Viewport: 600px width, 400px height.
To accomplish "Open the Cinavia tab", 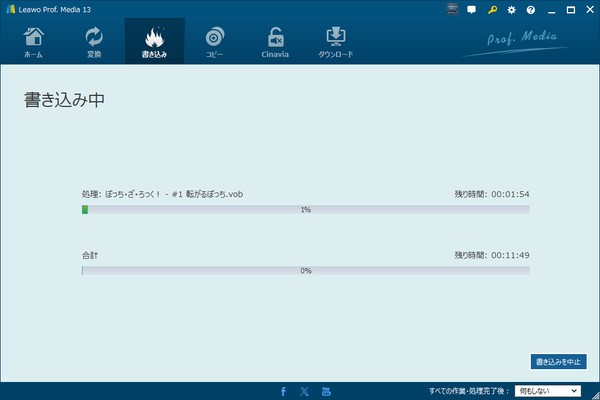I will point(275,41).
